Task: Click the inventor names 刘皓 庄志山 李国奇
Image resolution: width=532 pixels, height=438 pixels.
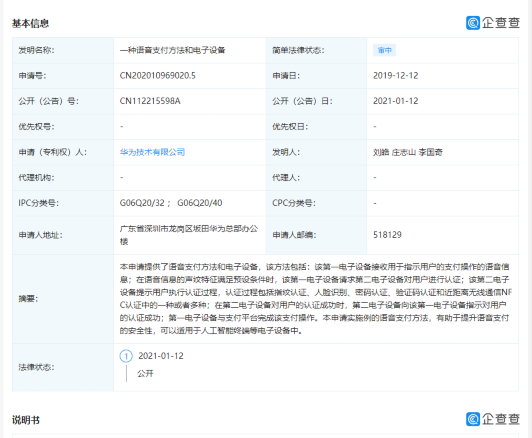Action: pyautogui.click(x=408, y=152)
